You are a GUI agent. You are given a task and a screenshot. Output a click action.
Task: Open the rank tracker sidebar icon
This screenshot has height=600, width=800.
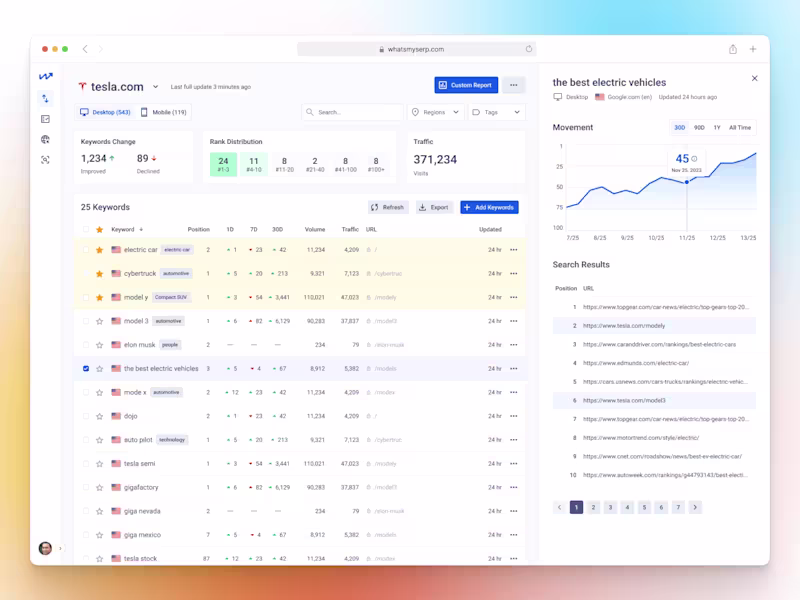45,98
